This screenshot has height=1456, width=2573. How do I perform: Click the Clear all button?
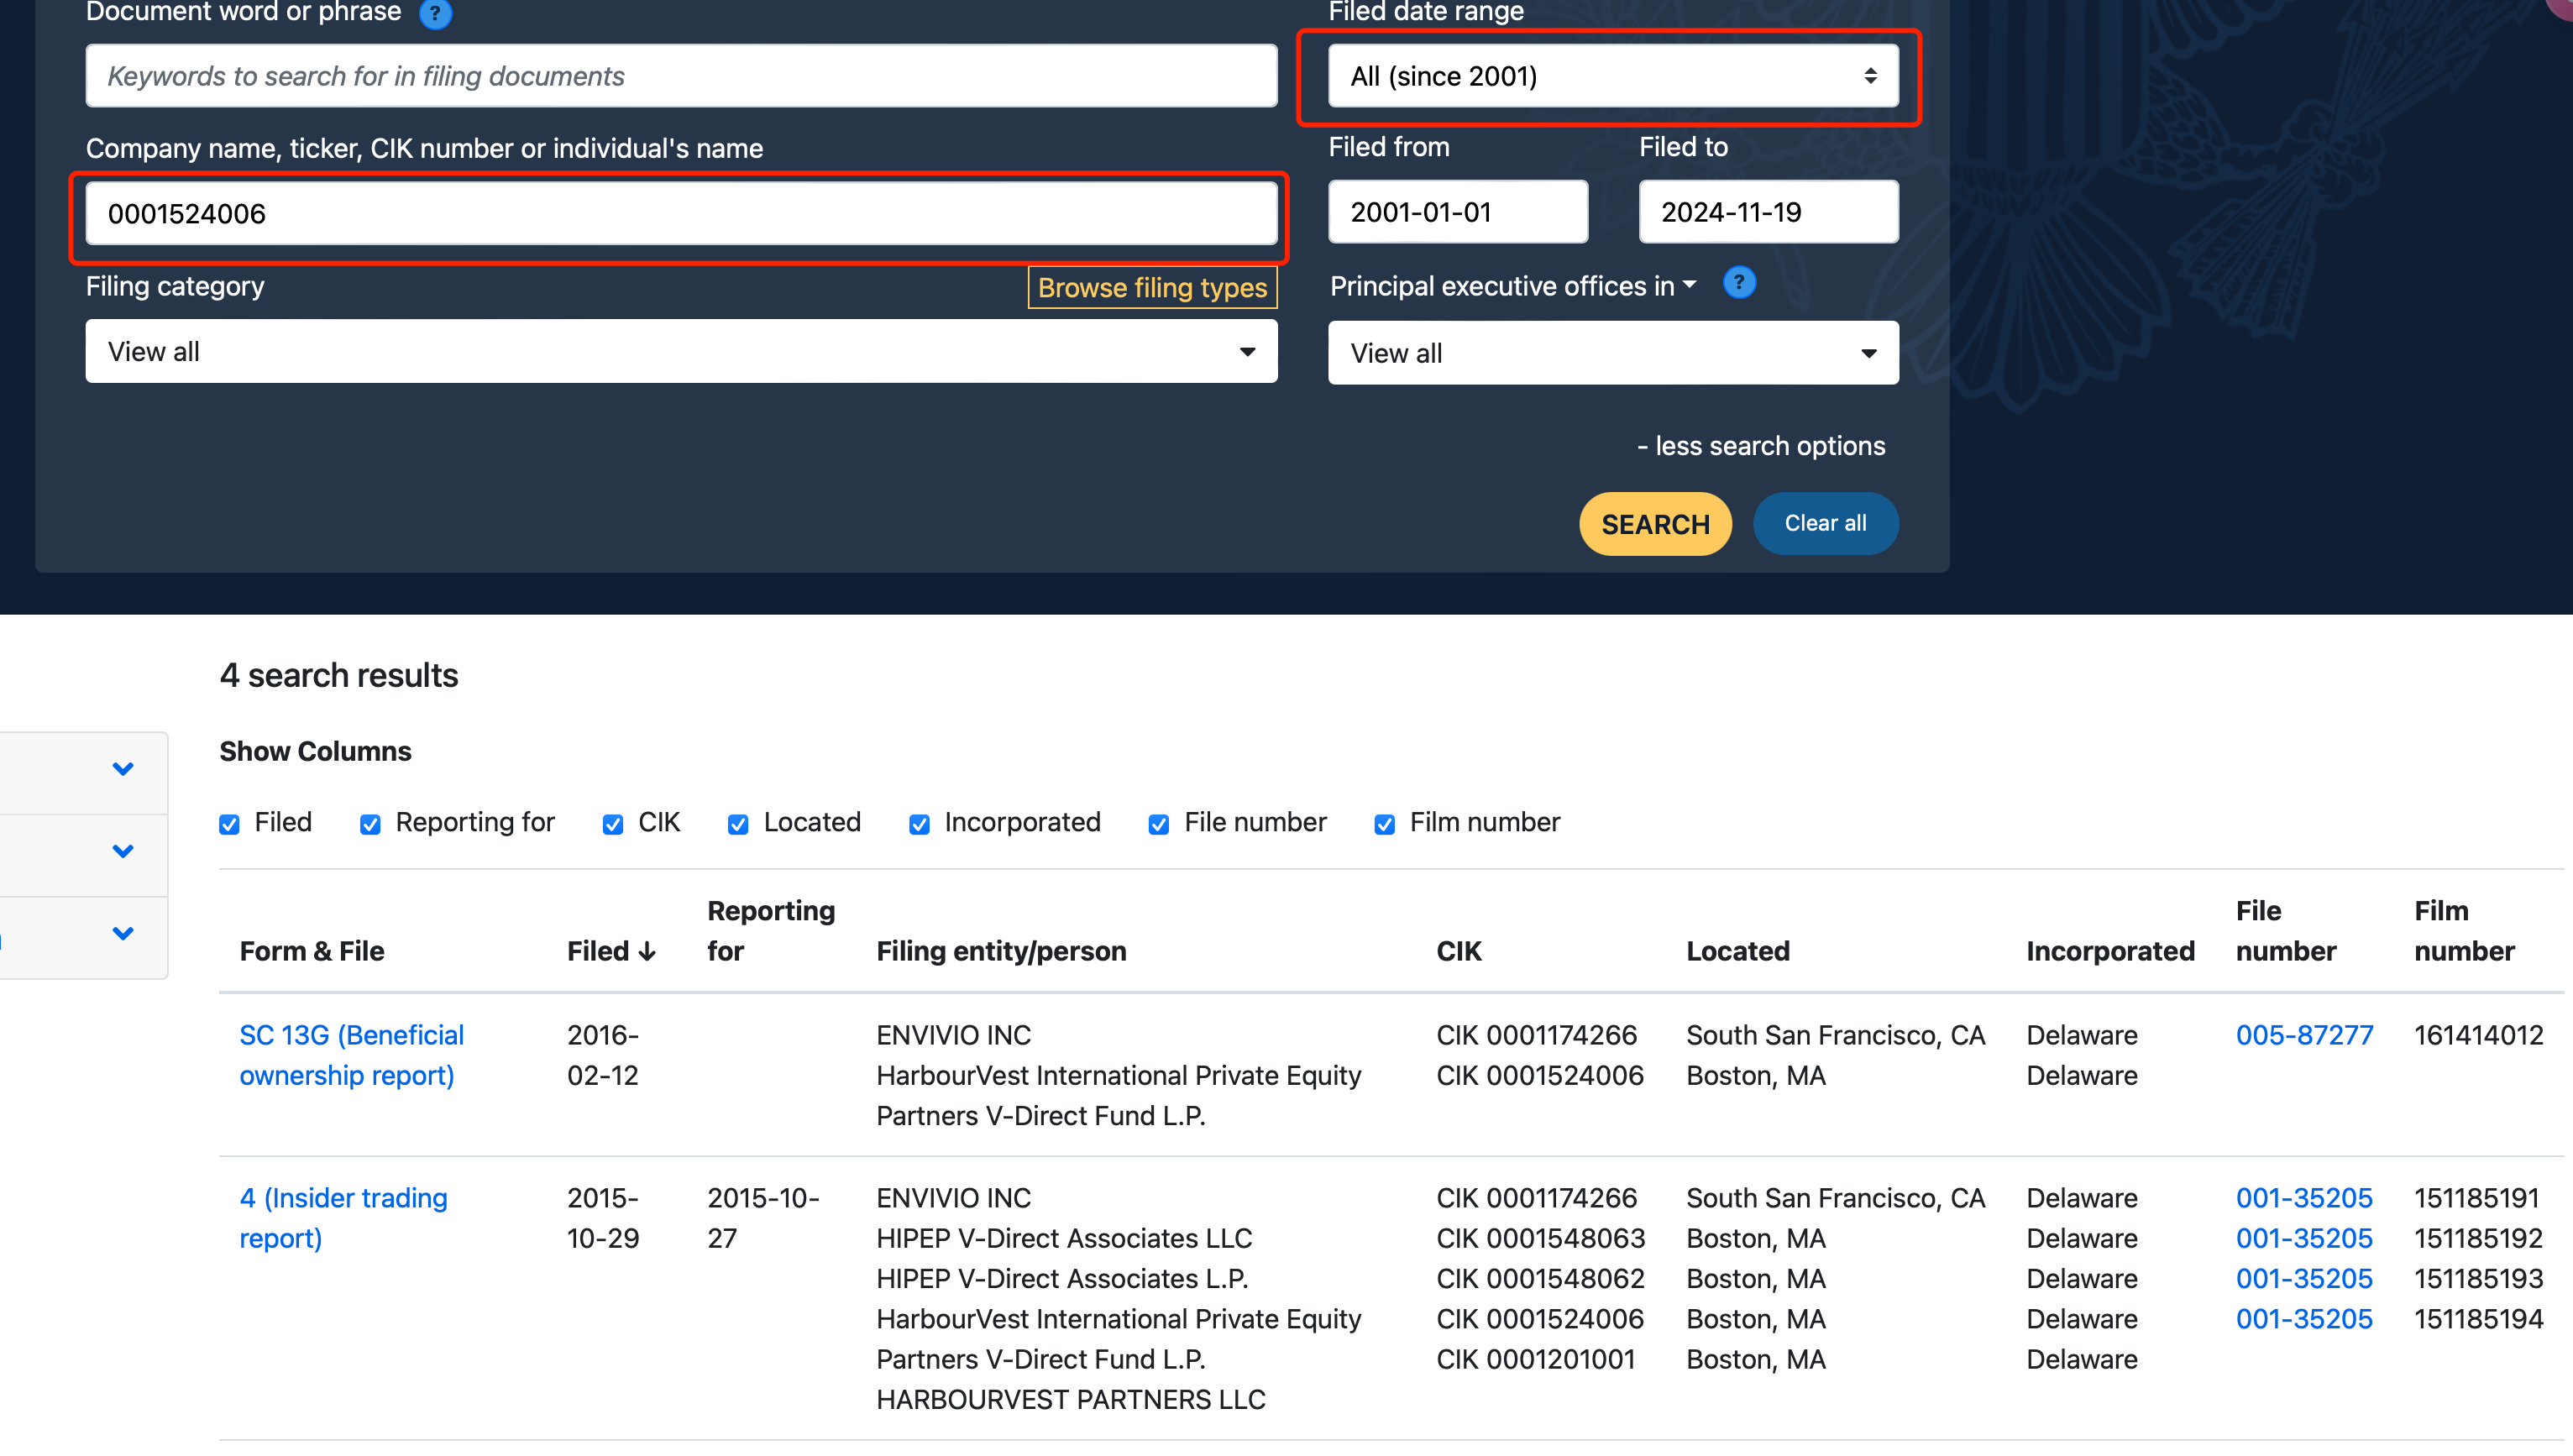pyautogui.click(x=1824, y=523)
